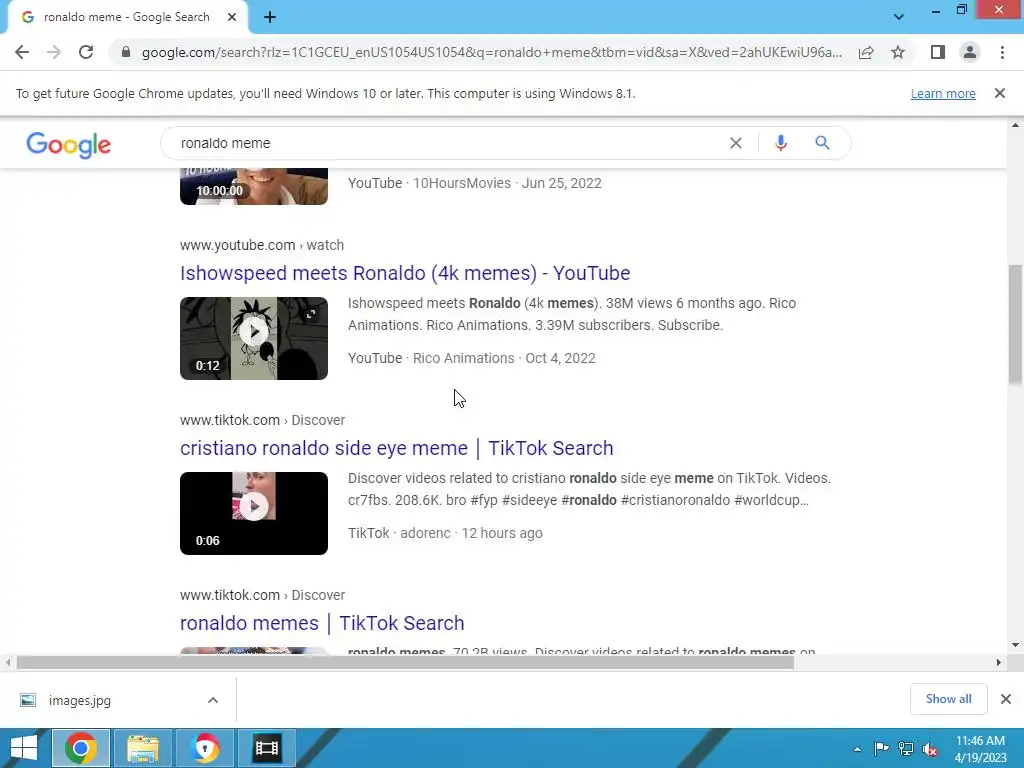Click the forward navigation arrow
The image size is (1024, 768).
pos(54,52)
